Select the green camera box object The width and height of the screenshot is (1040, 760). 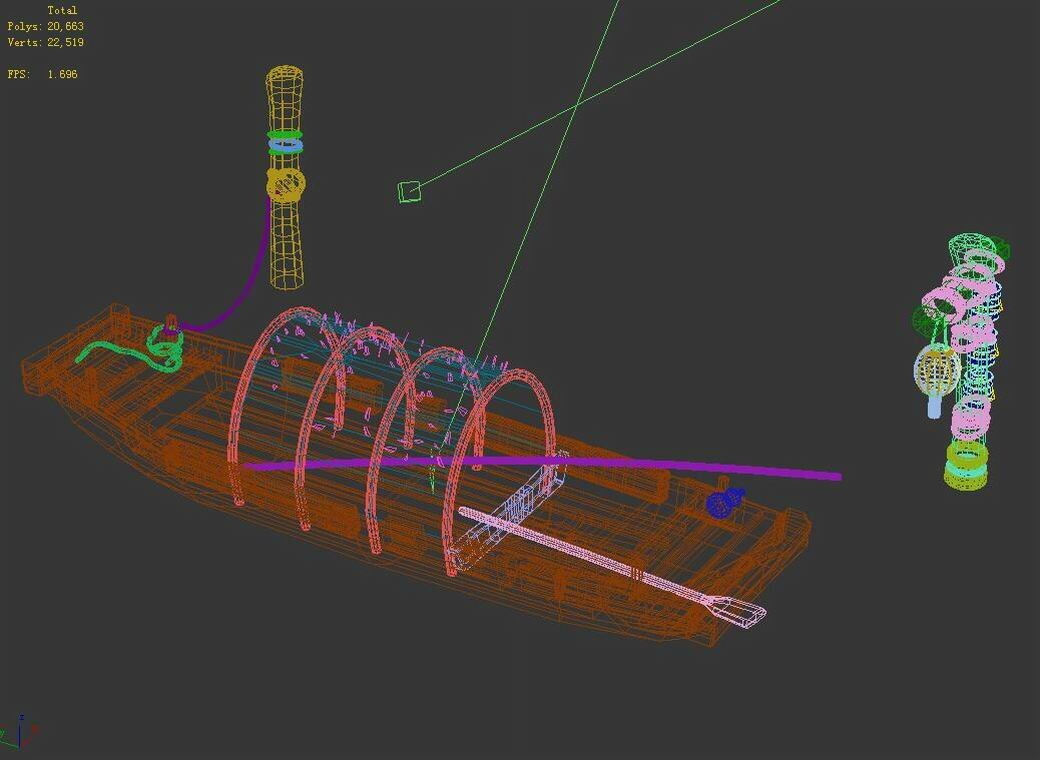[409, 192]
